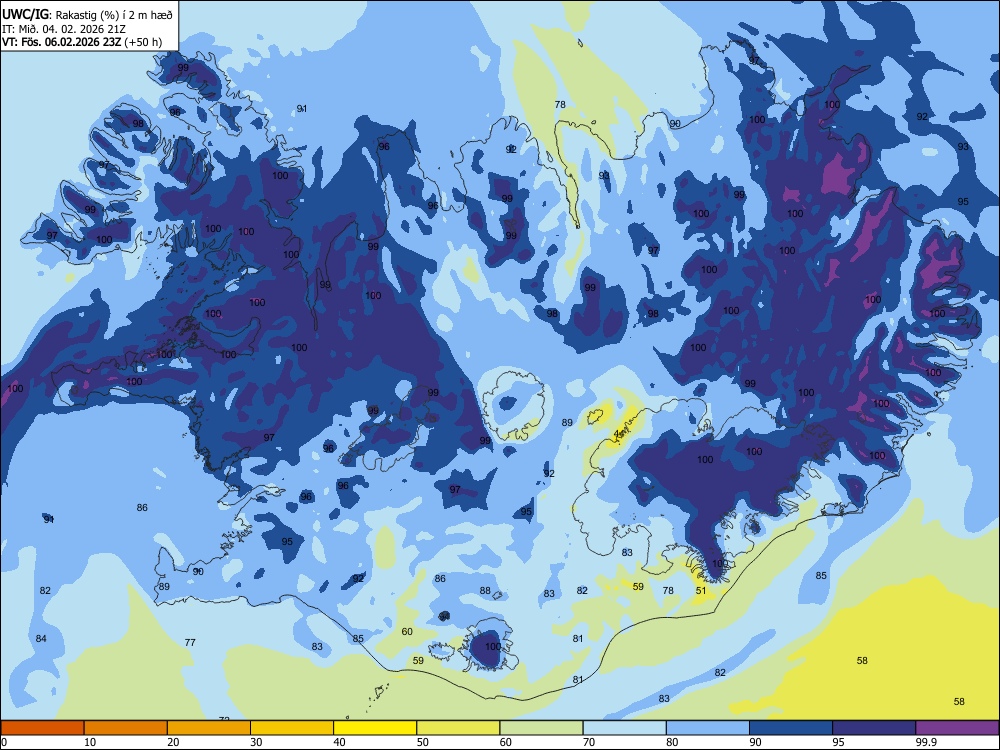Select the pale green 60–70 legend swatch
Image resolution: width=1000 pixels, height=750 pixels.
pos(541,728)
